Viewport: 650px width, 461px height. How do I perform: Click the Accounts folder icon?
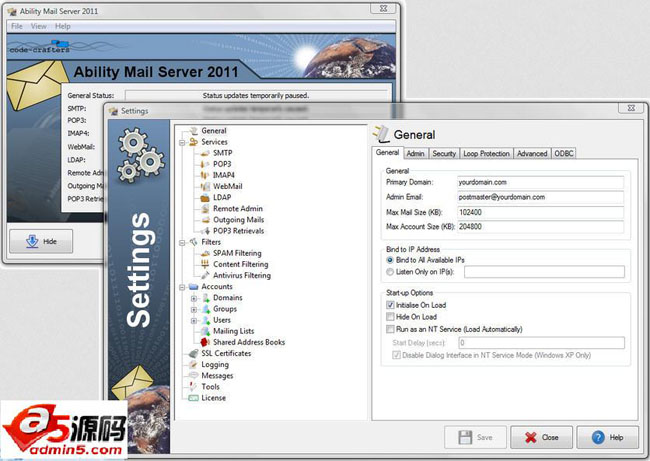click(x=194, y=286)
